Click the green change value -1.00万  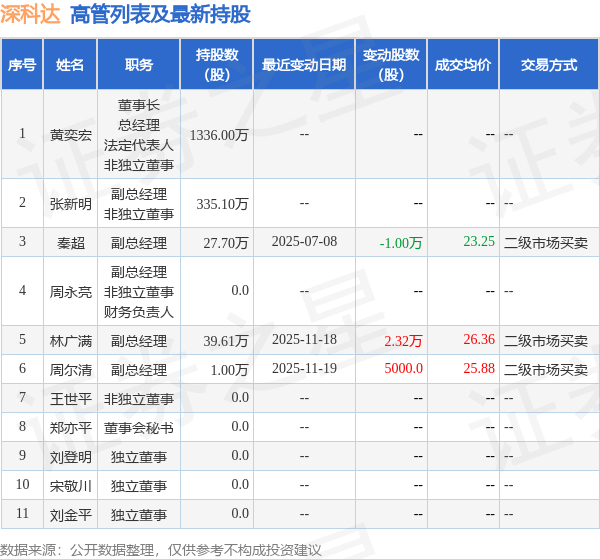(x=401, y=243)
